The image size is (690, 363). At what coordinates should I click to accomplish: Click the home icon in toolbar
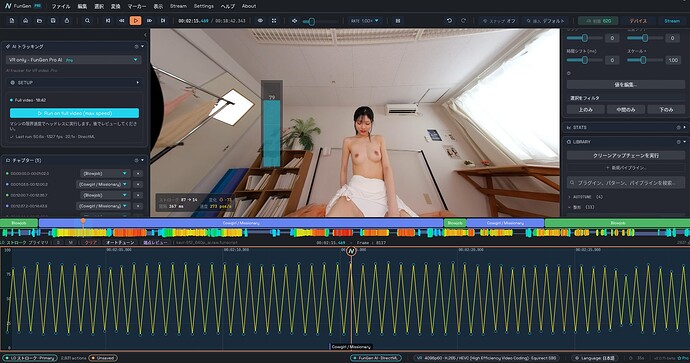[x=26, y=21]
